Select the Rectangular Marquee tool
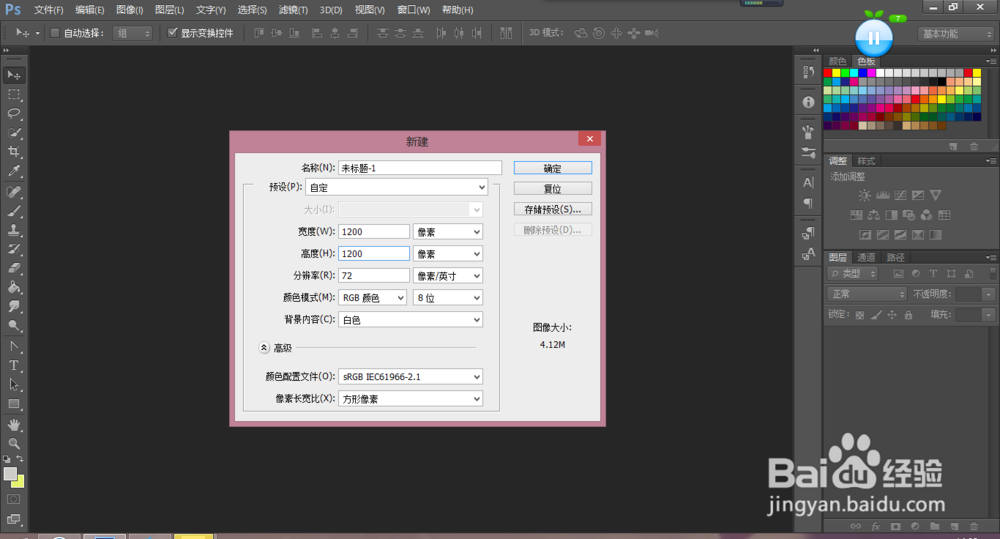 [x=14, y=94]
